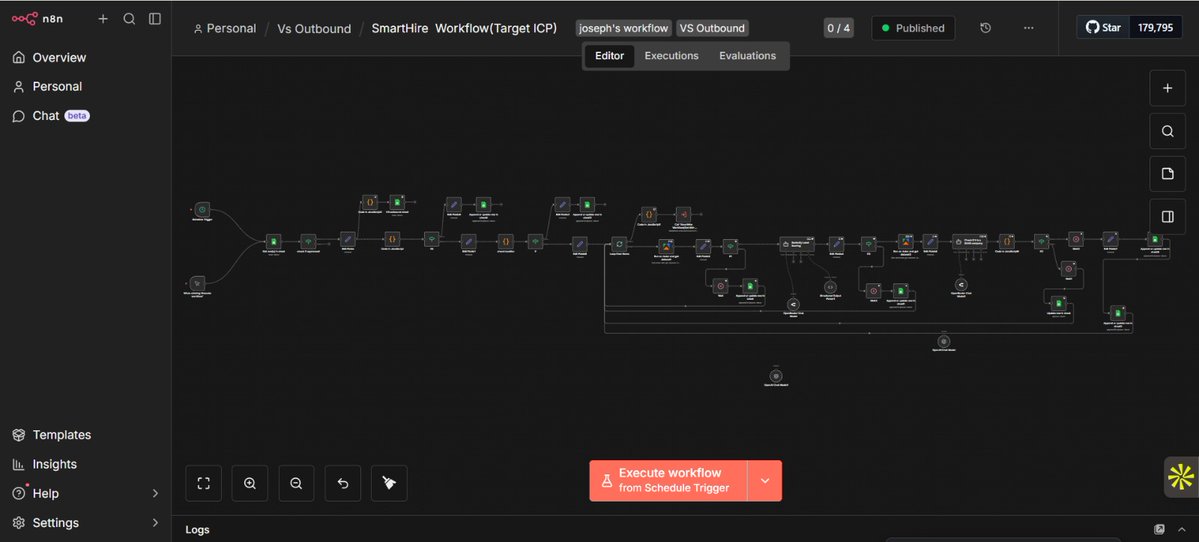Viewport: 1199px width, 542px height.
Task: Click the VS Outbound tag
Action: pos(712,28)
